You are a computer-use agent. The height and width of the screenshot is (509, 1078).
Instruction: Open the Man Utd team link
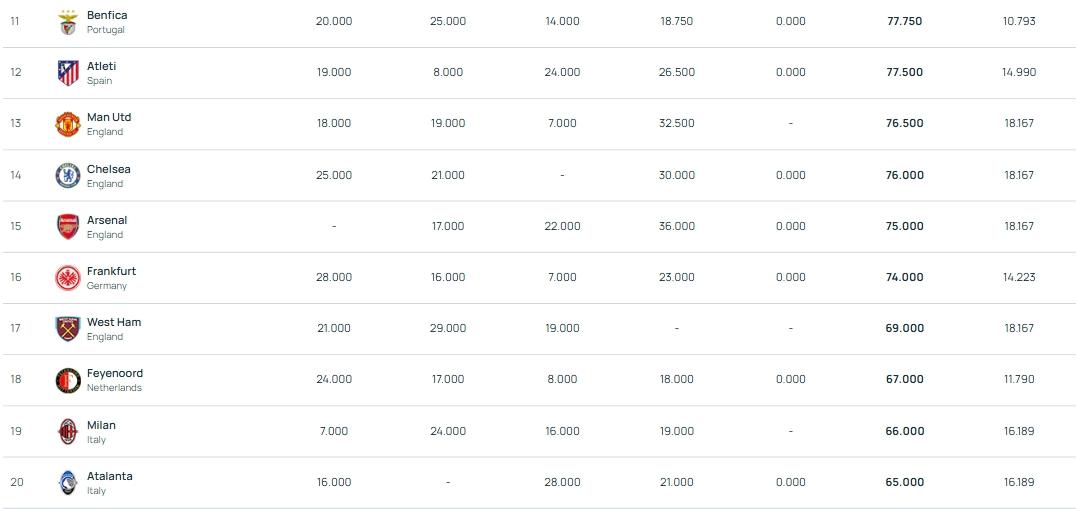coord(109,117)
